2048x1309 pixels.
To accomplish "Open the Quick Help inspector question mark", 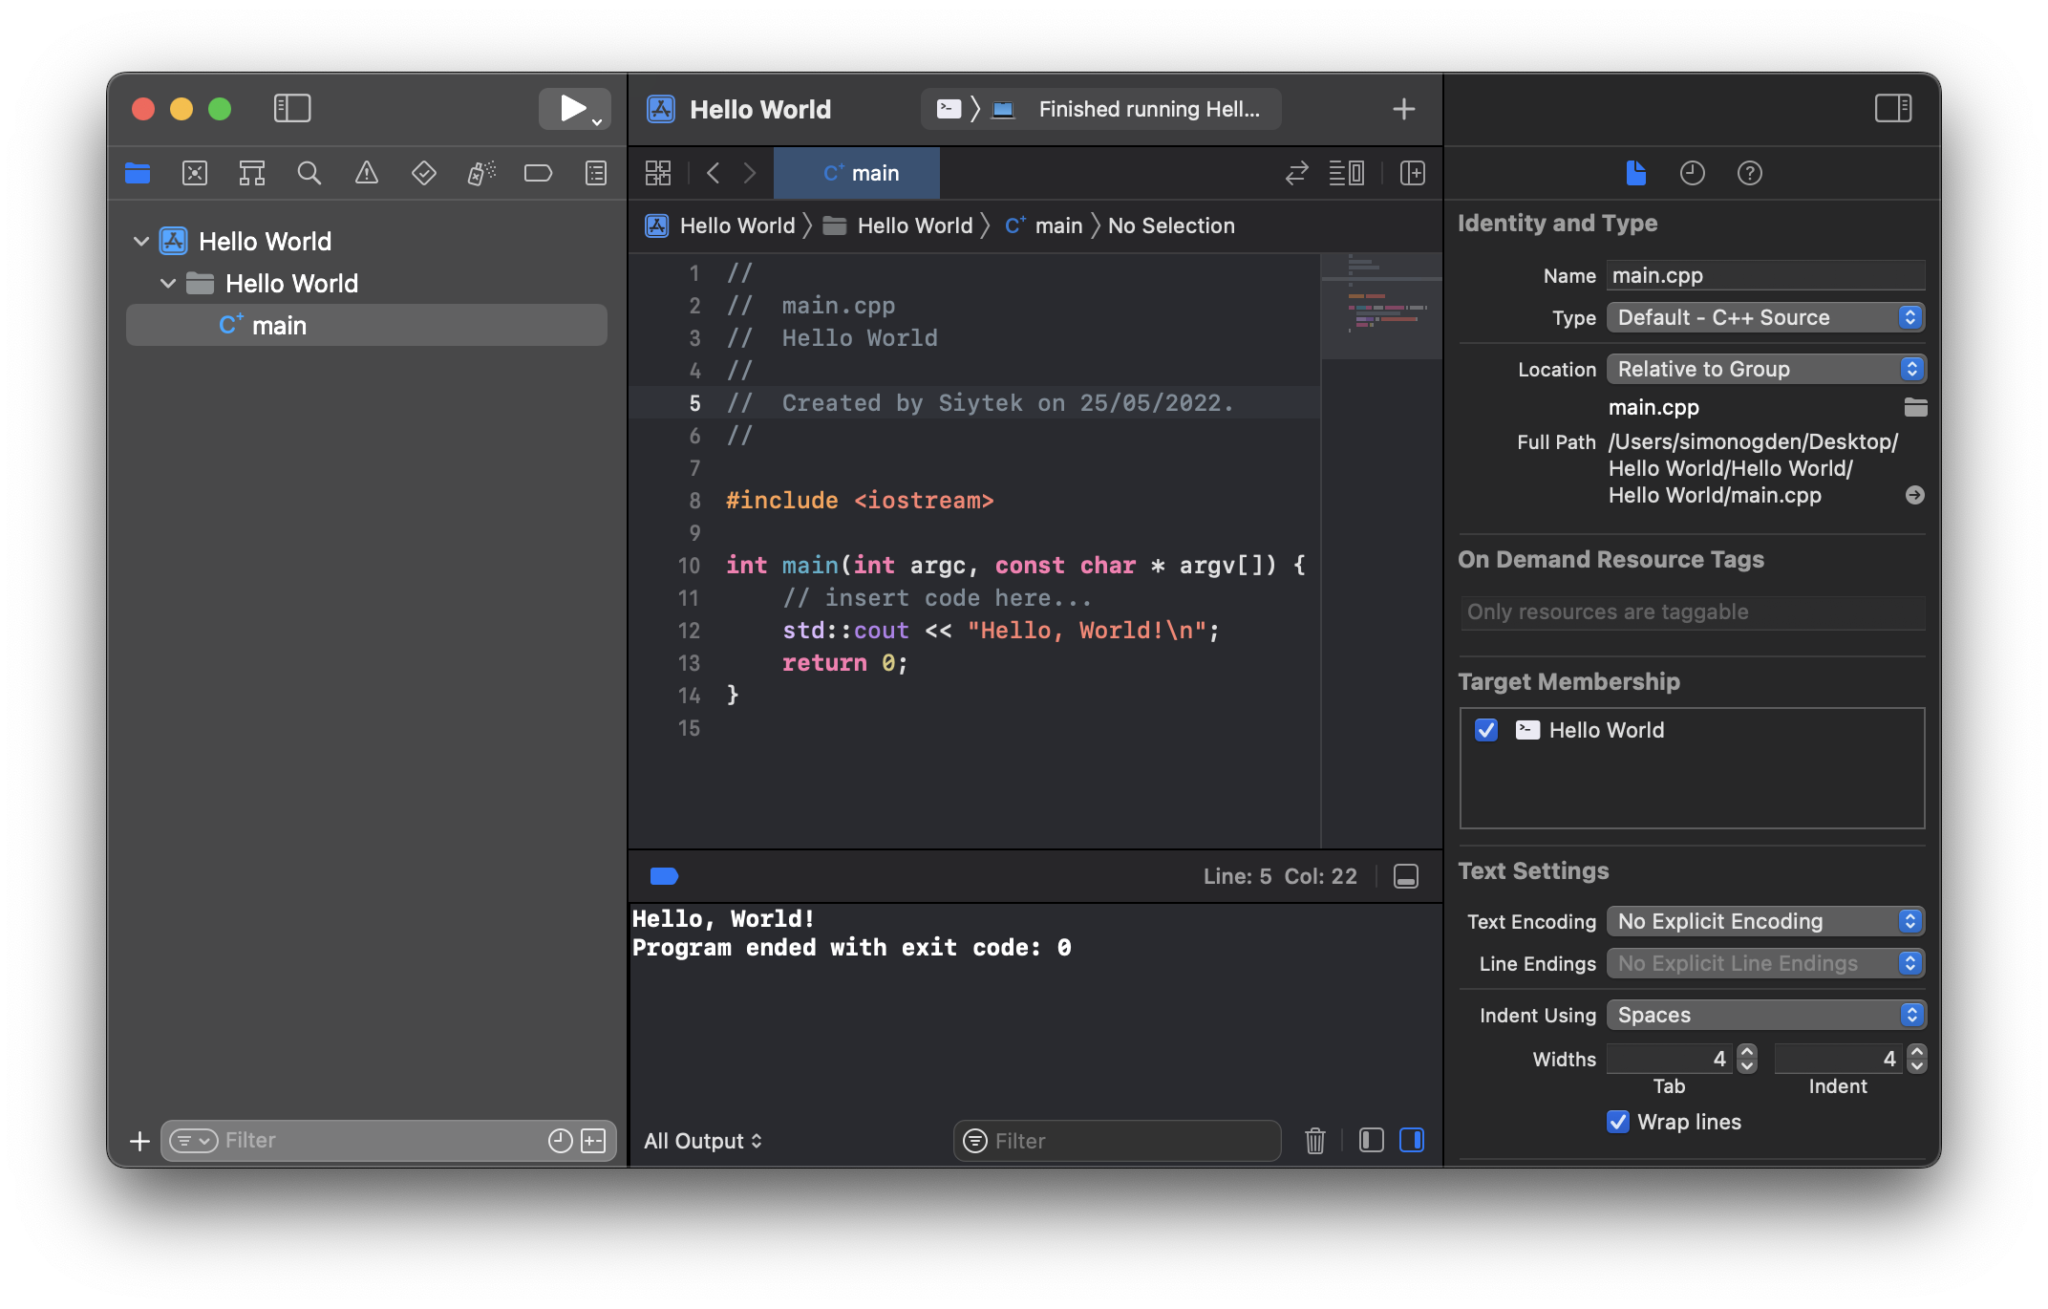I will click(x=1750, y=172).
